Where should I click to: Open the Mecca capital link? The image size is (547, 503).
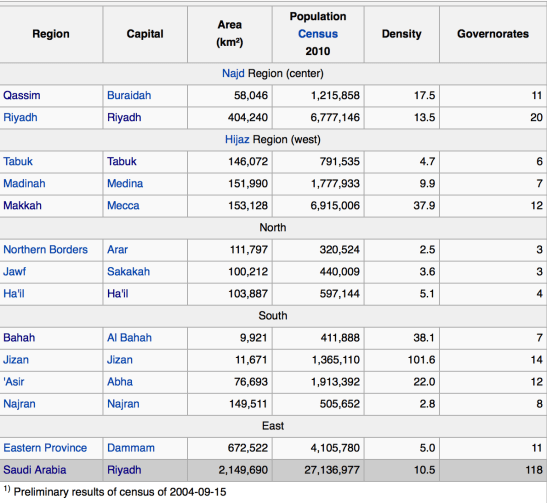123,205
